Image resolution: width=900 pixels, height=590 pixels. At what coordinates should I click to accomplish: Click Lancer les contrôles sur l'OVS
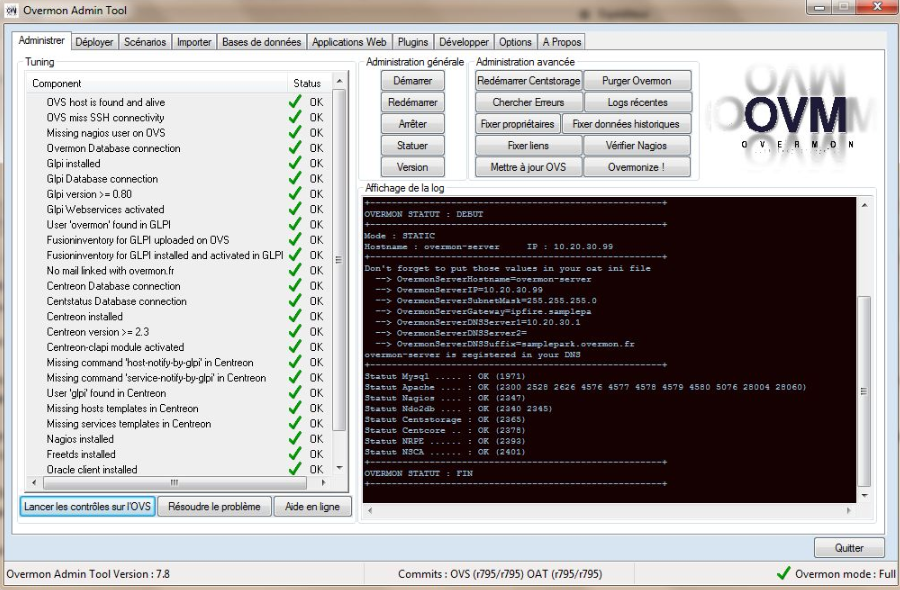click(x=87, y=507)
